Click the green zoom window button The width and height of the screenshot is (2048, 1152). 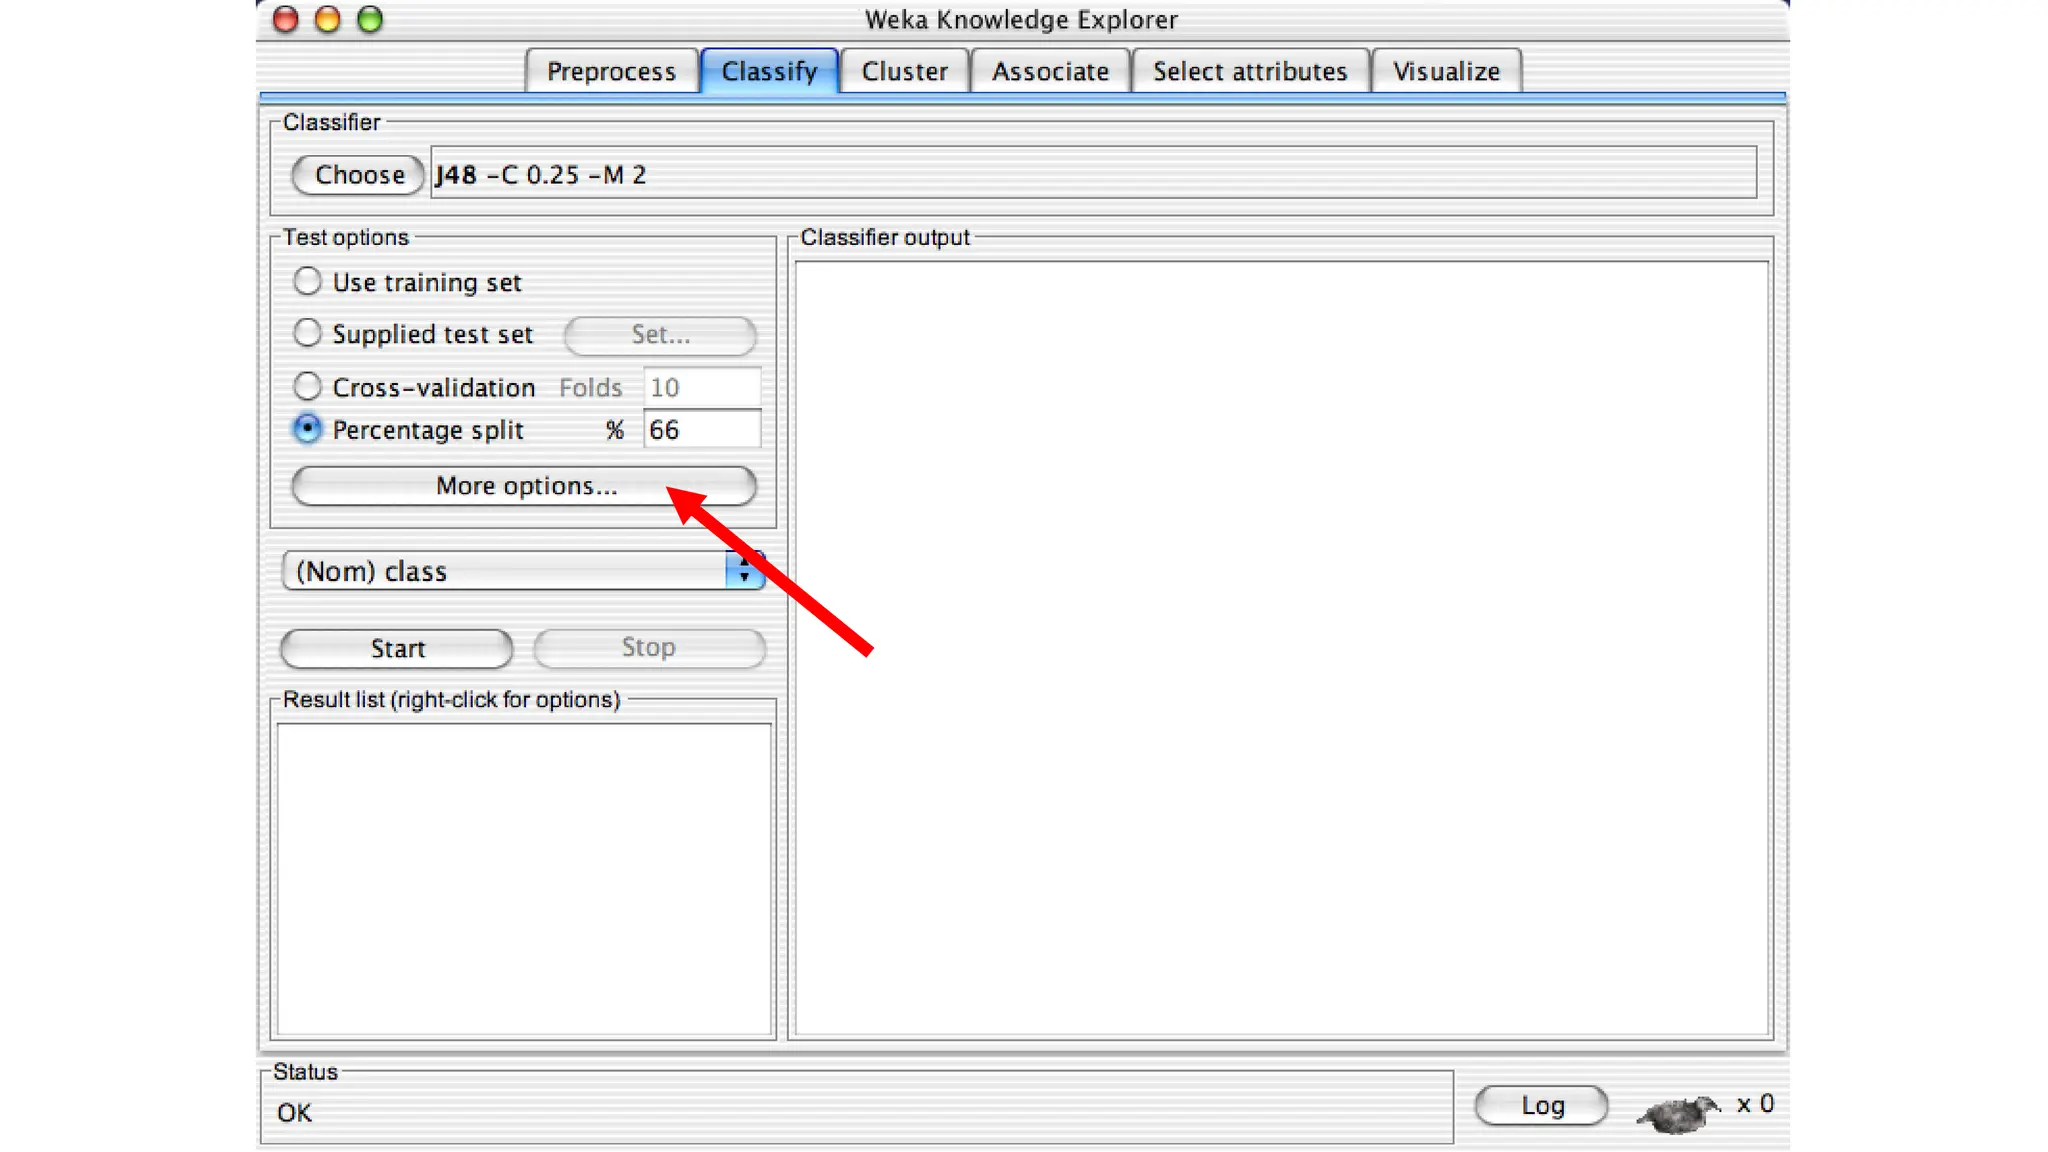370,19
